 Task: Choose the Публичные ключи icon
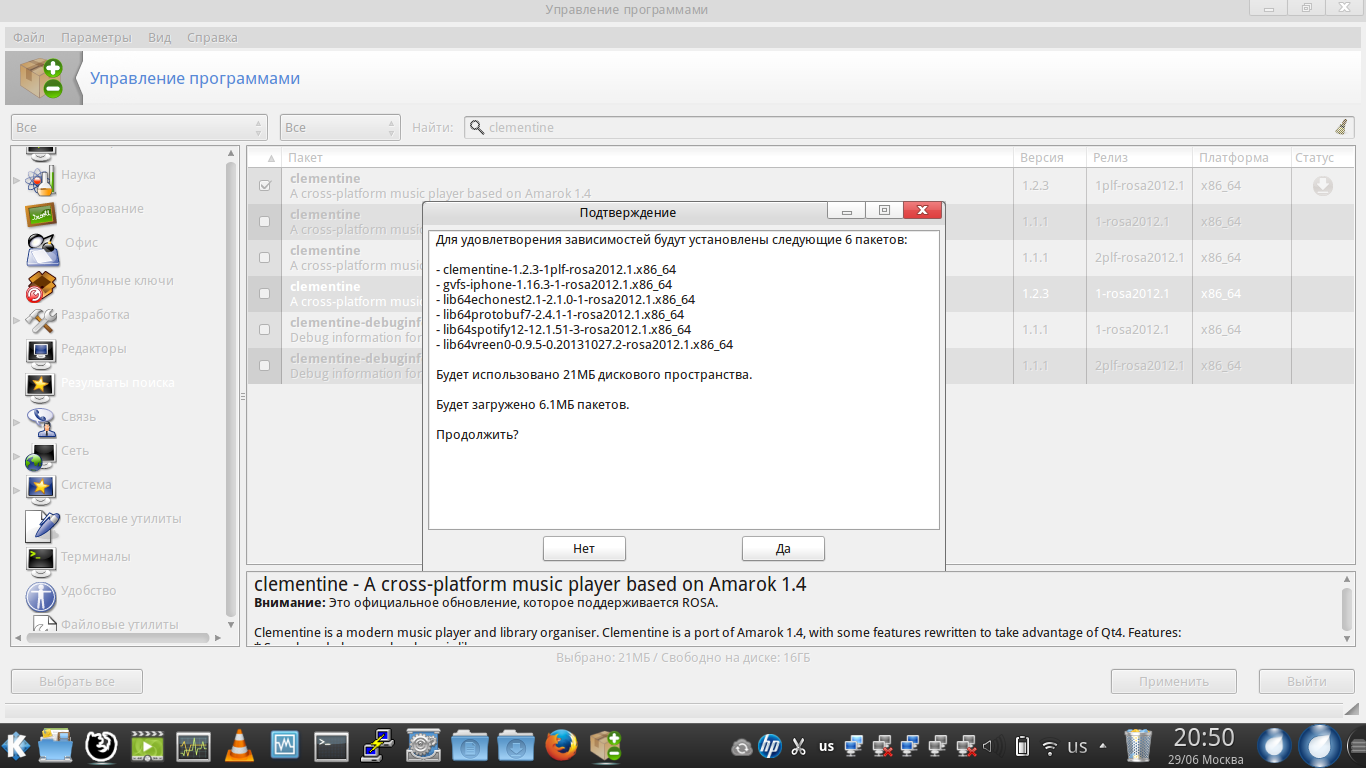click(x=40, y=285)
